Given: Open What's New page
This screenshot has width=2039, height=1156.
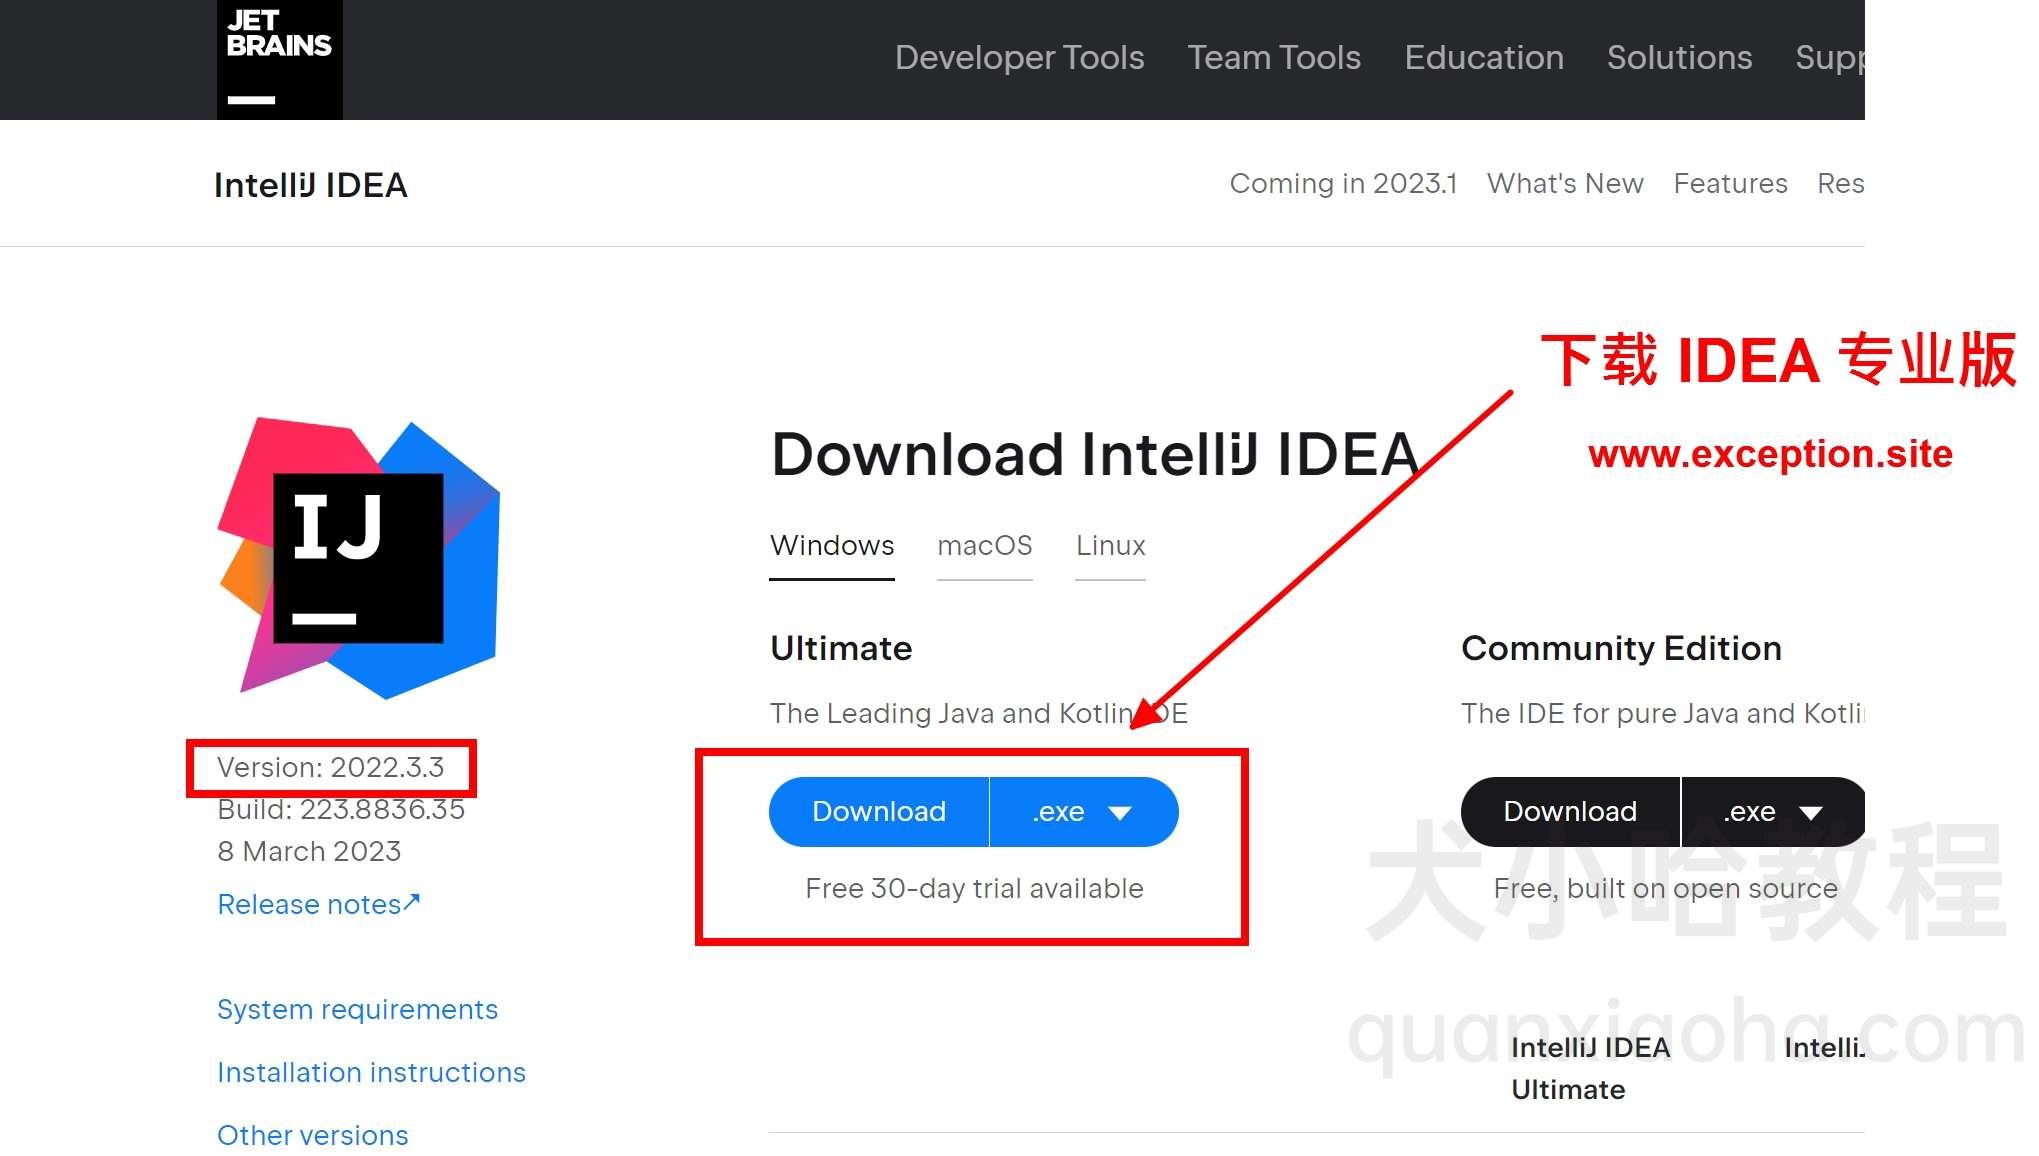Looking at the screenshot, I should click(1565, 184).
